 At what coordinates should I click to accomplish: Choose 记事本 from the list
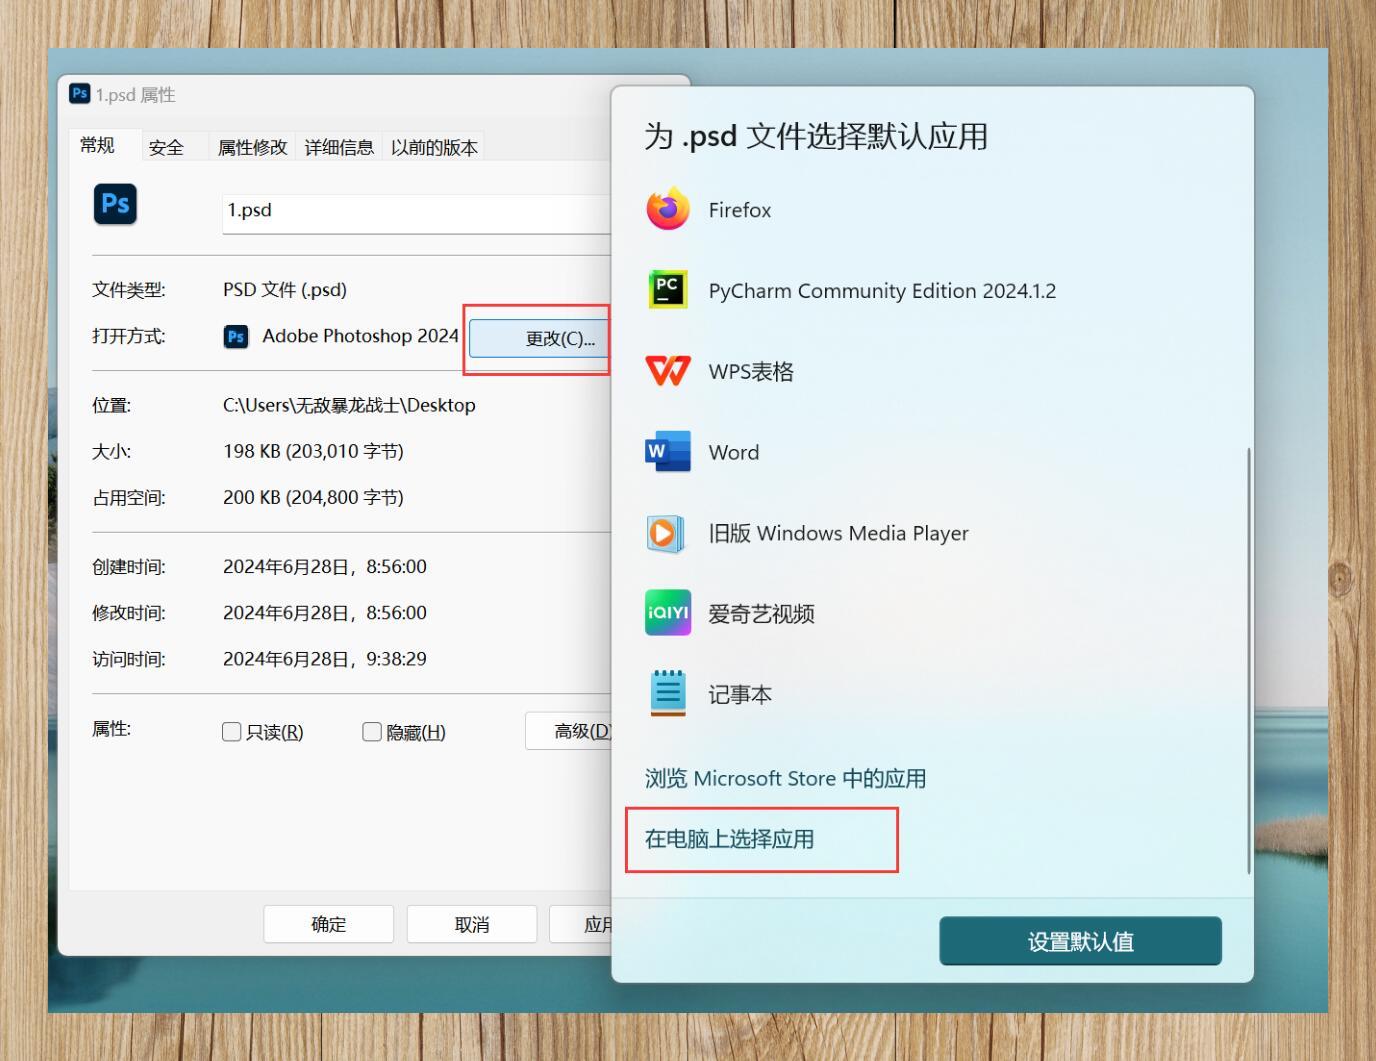[739, 694]
